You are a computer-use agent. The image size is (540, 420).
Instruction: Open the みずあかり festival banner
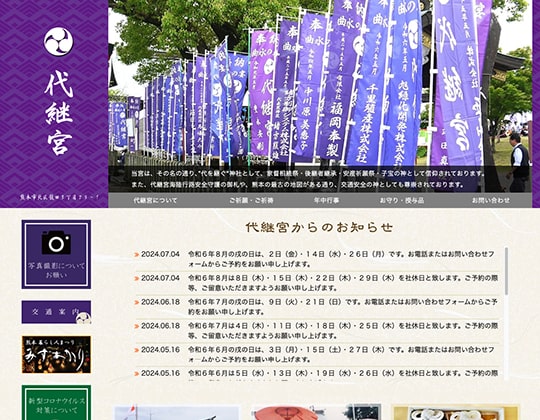[56, 355]
